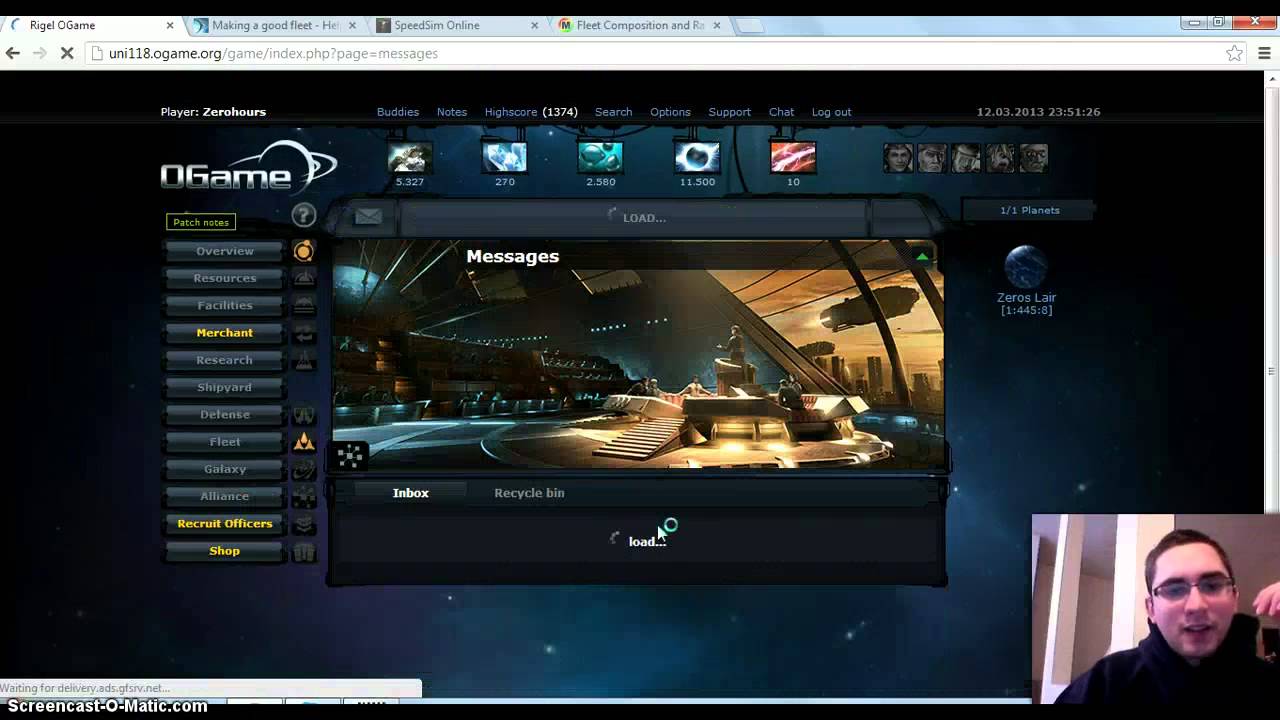Select the fifth officer portrait icon

1034,158
